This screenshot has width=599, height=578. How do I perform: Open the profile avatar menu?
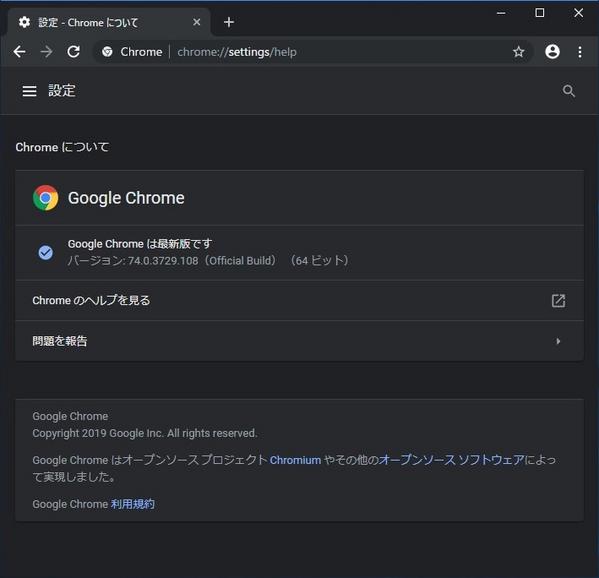click(x=552, y=52)
